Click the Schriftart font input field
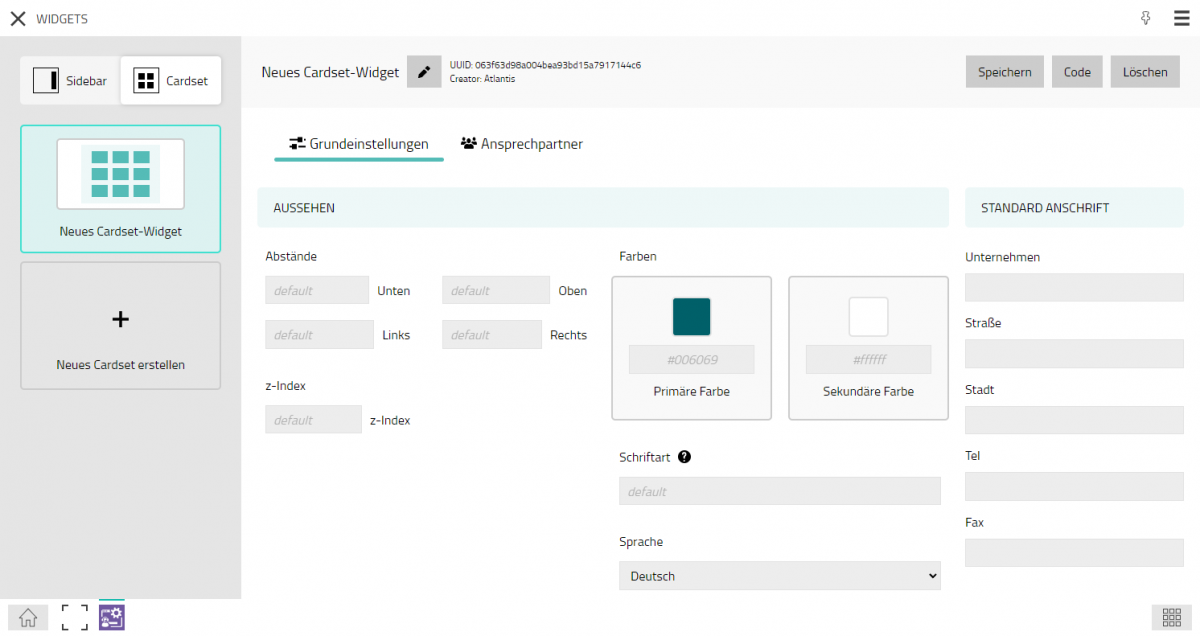The image size is (1200, 636). pos(780,491)
